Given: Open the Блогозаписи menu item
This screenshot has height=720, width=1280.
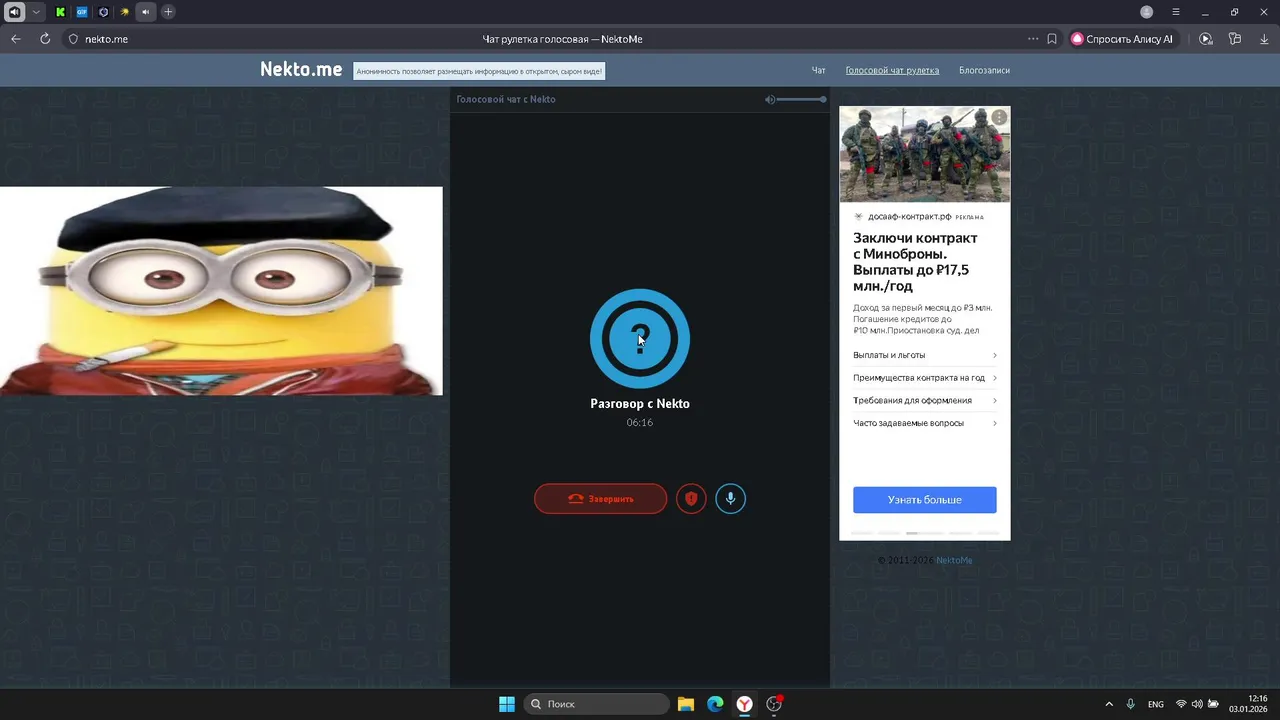Looking at the screenshot, I should [984, 71].
